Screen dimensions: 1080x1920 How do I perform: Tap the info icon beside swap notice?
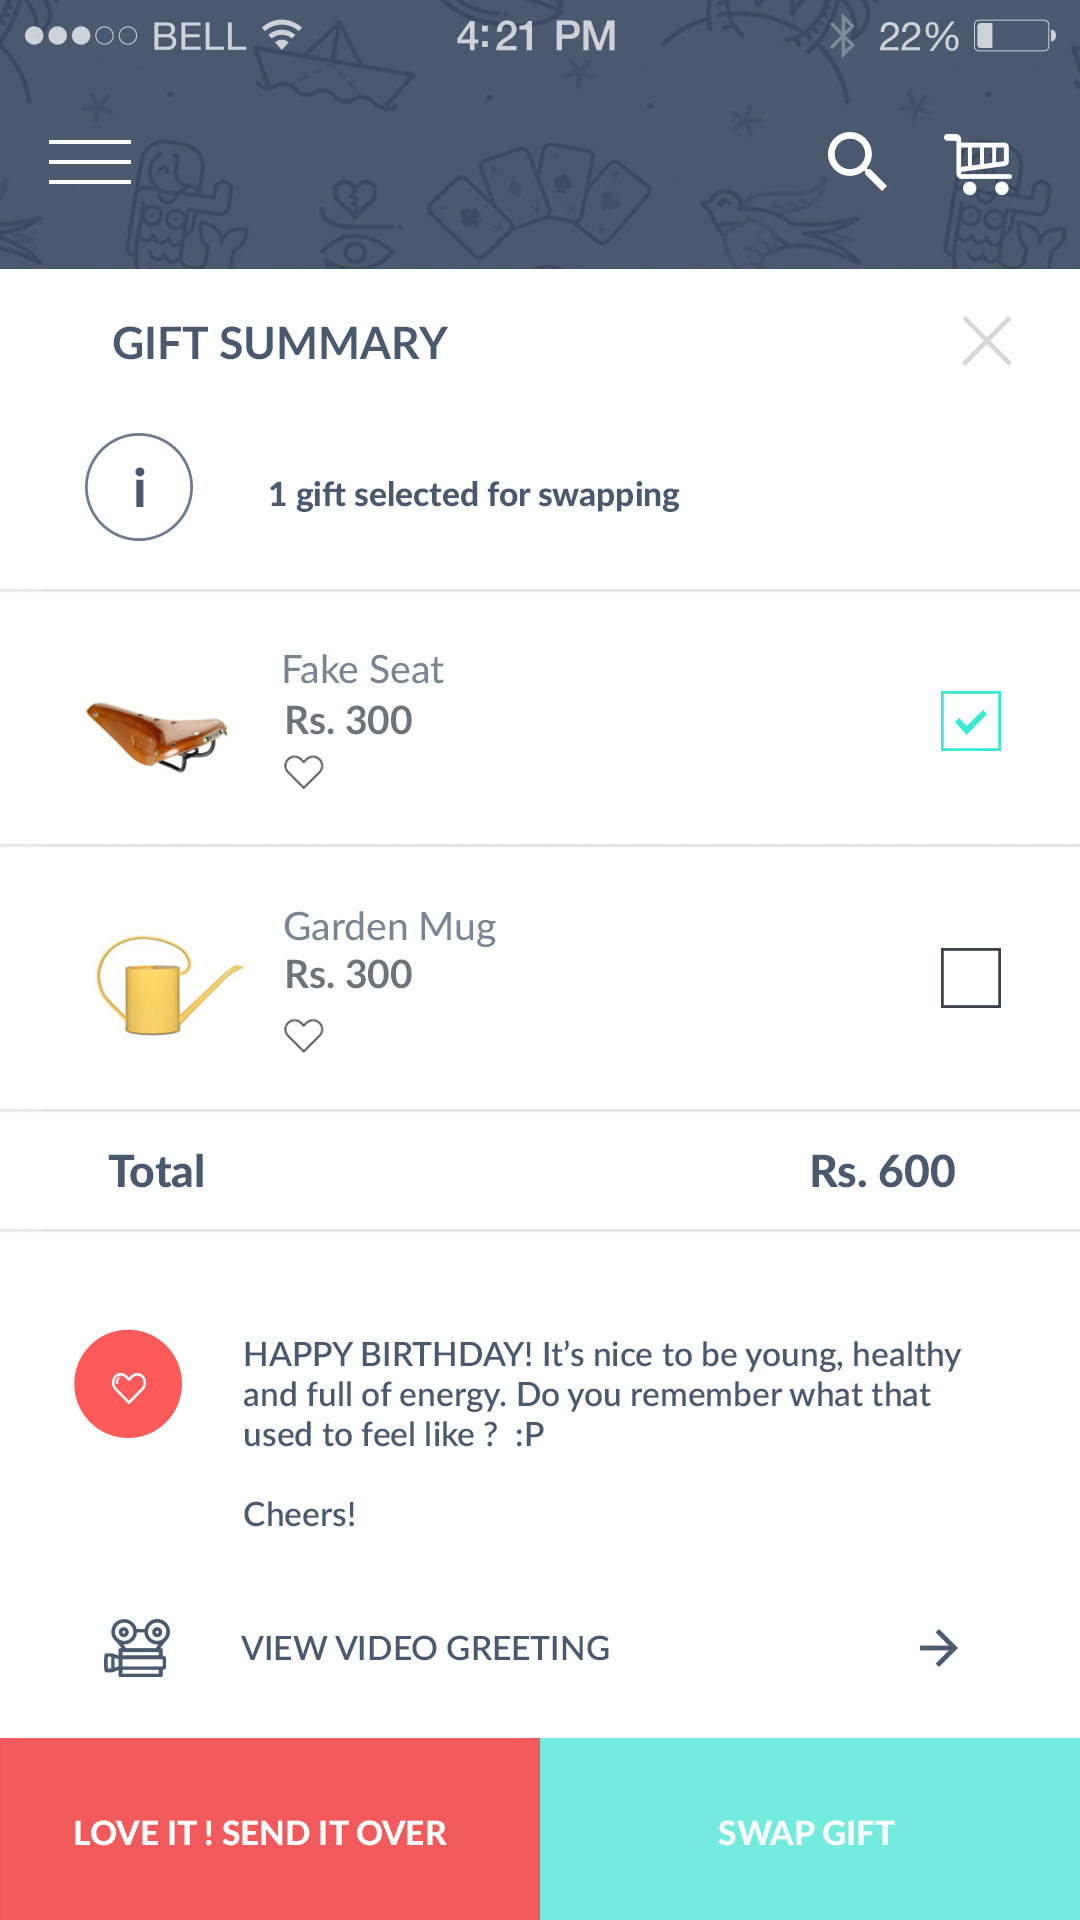(139, 487)
